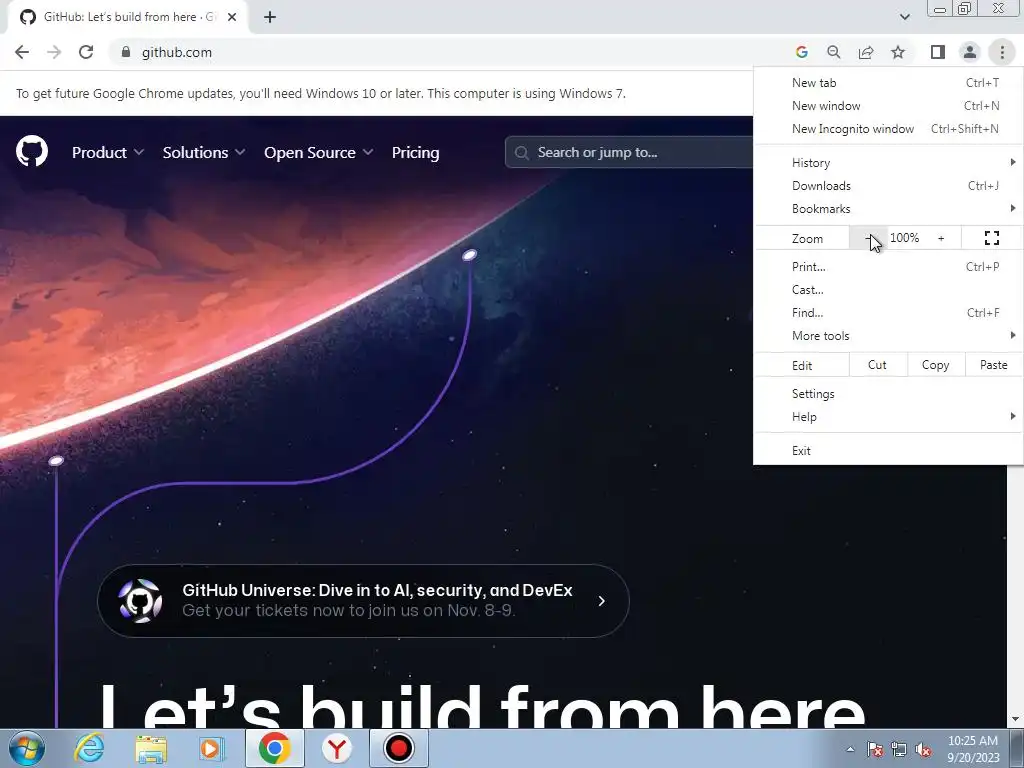Open the Windows Start button

click(x=27, y=748)
